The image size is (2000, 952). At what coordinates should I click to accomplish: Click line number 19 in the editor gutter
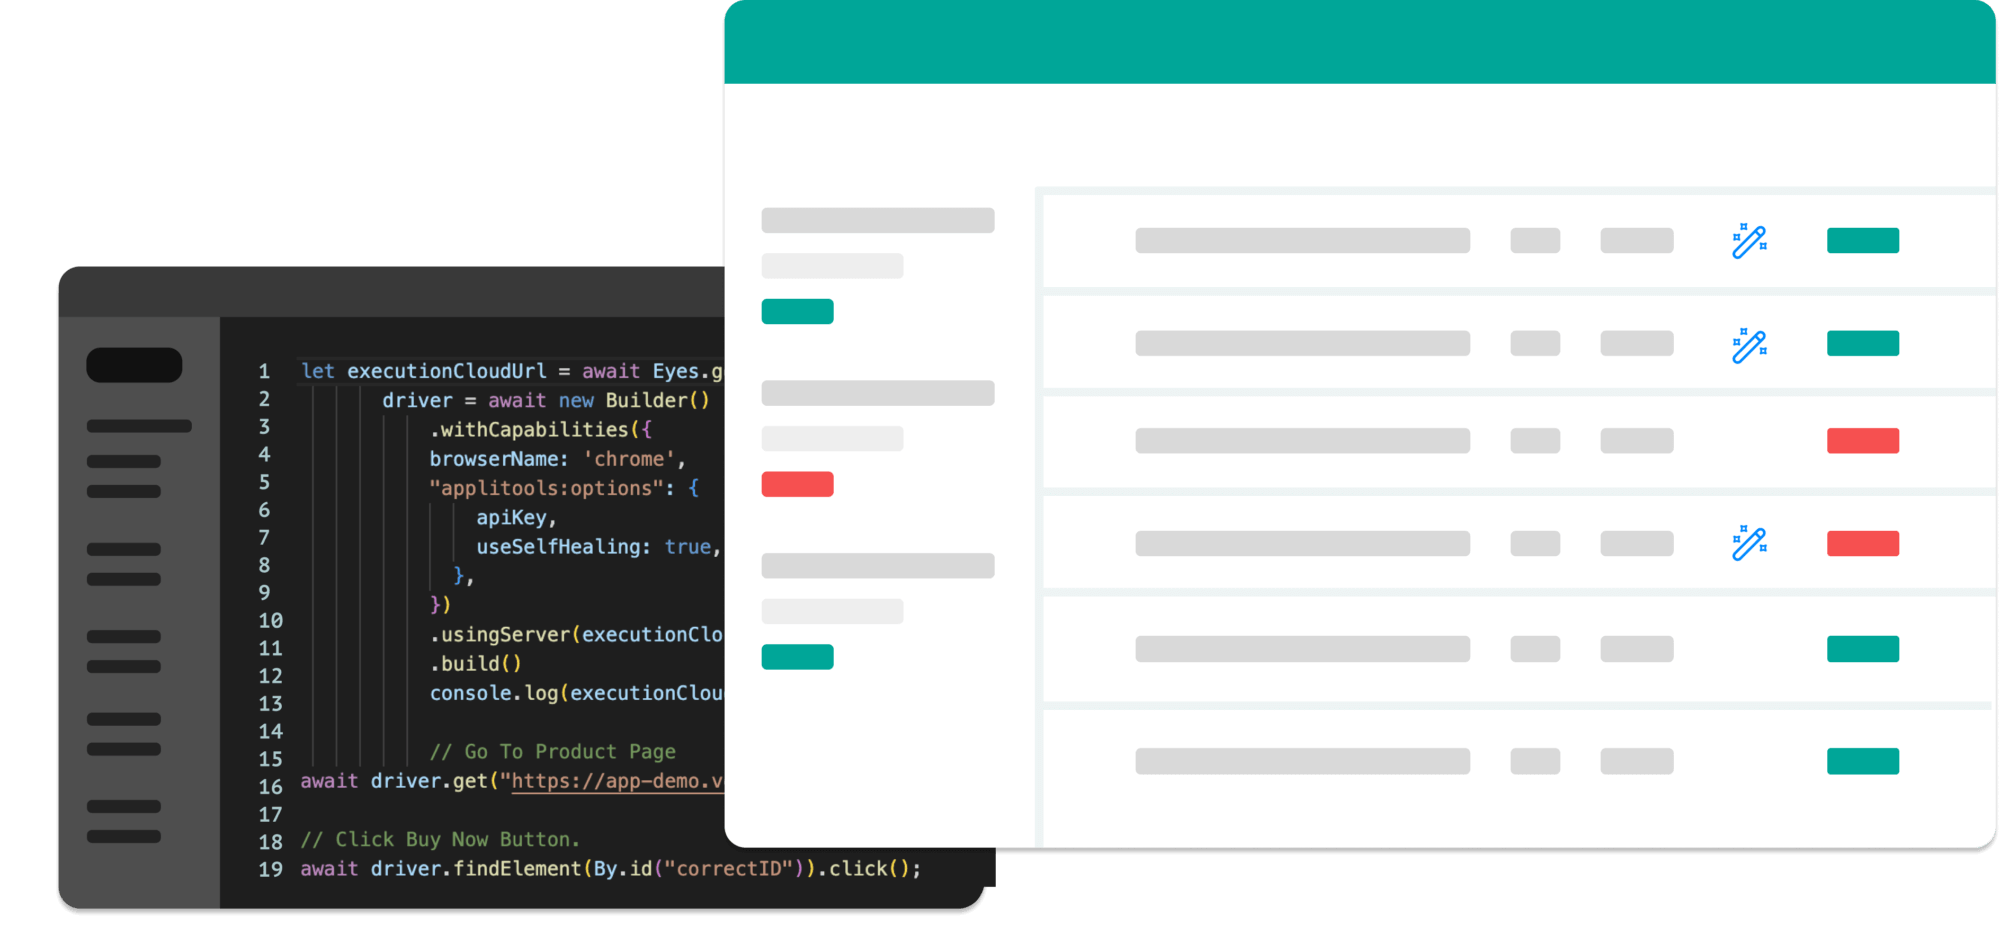tap(270, 869)
